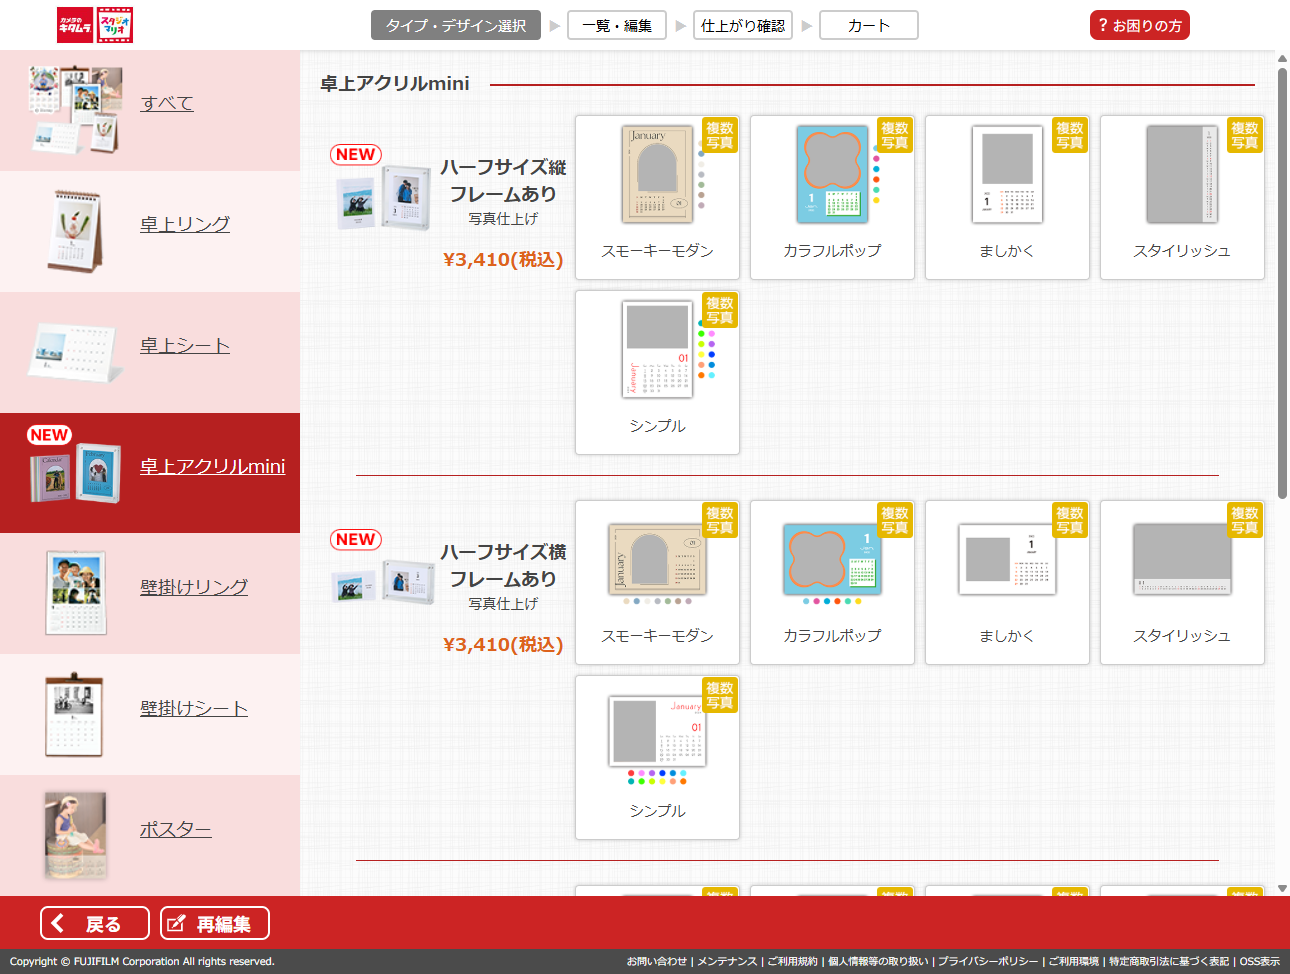Choose スモーキーモダン design under ハーフサイズ縦
1290x974 pixels.
click(x=657, y=197)
